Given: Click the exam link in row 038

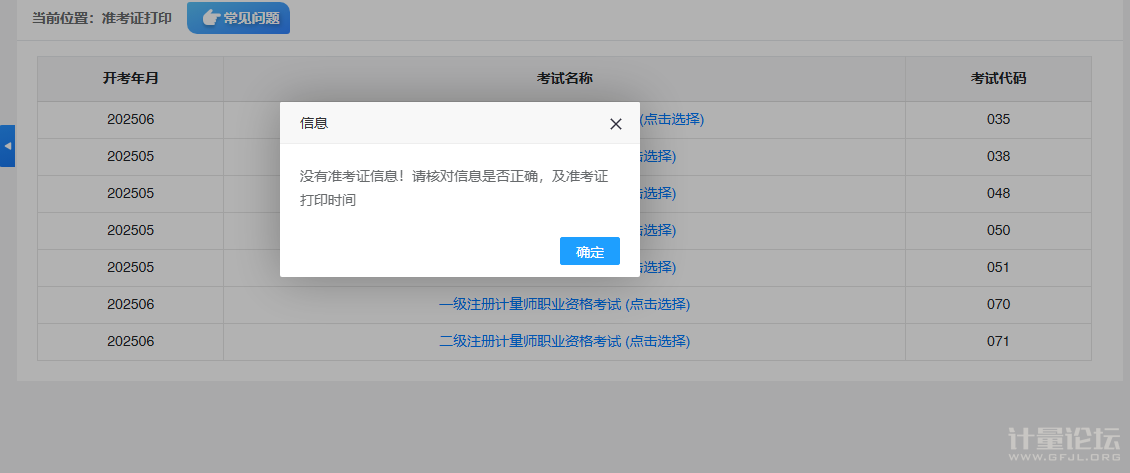Looking at the screenshot, I should point(657,156).
